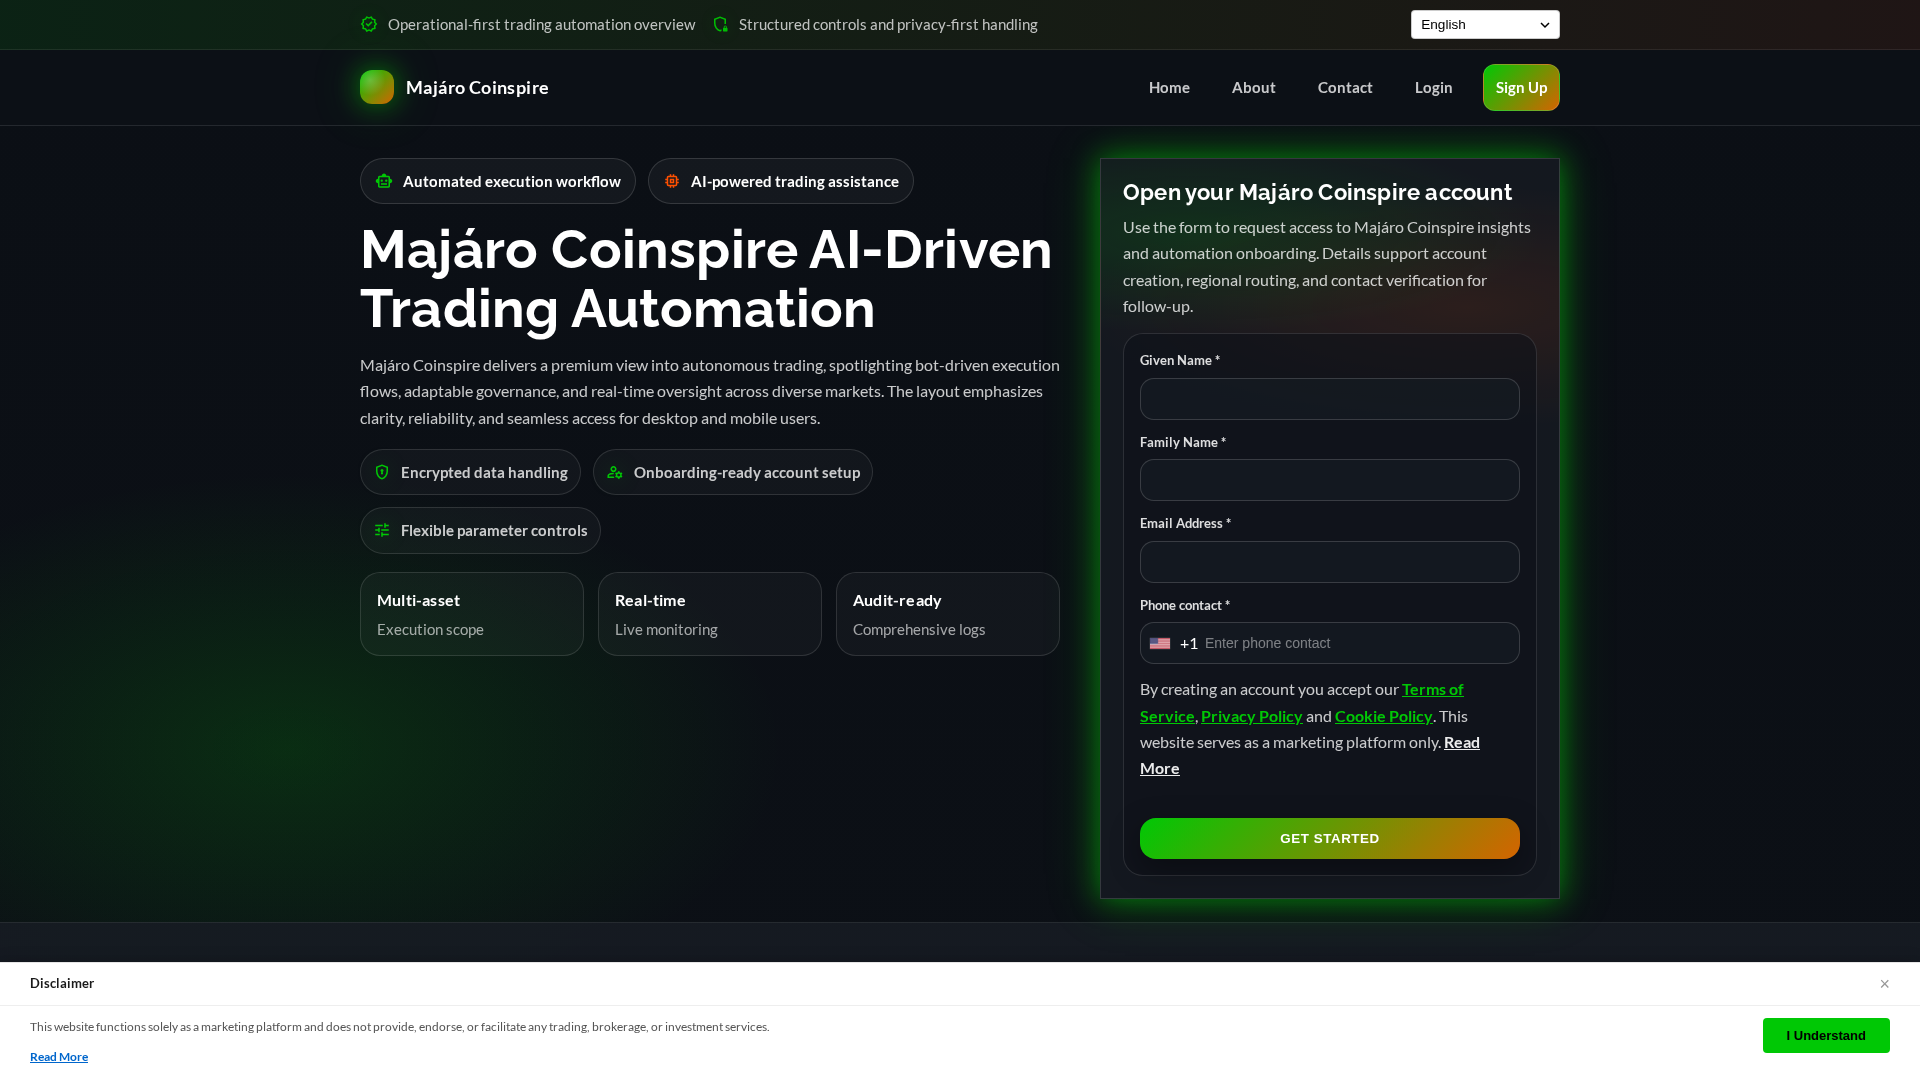Click the shield icon in Encrypted data handling
The width and height of the screenshot is (1920, 1080).
click(x=382, y=472)
